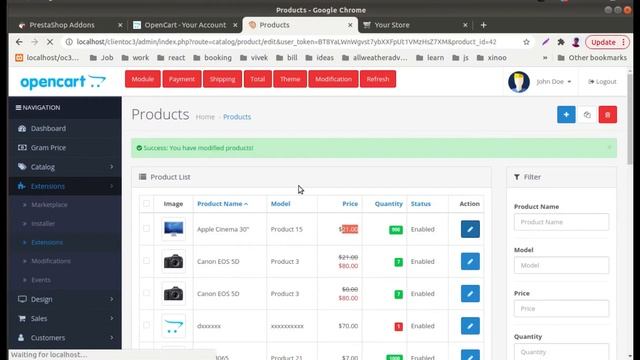
Task: Open Other bookmarks folder
Action: coord(592,58)
